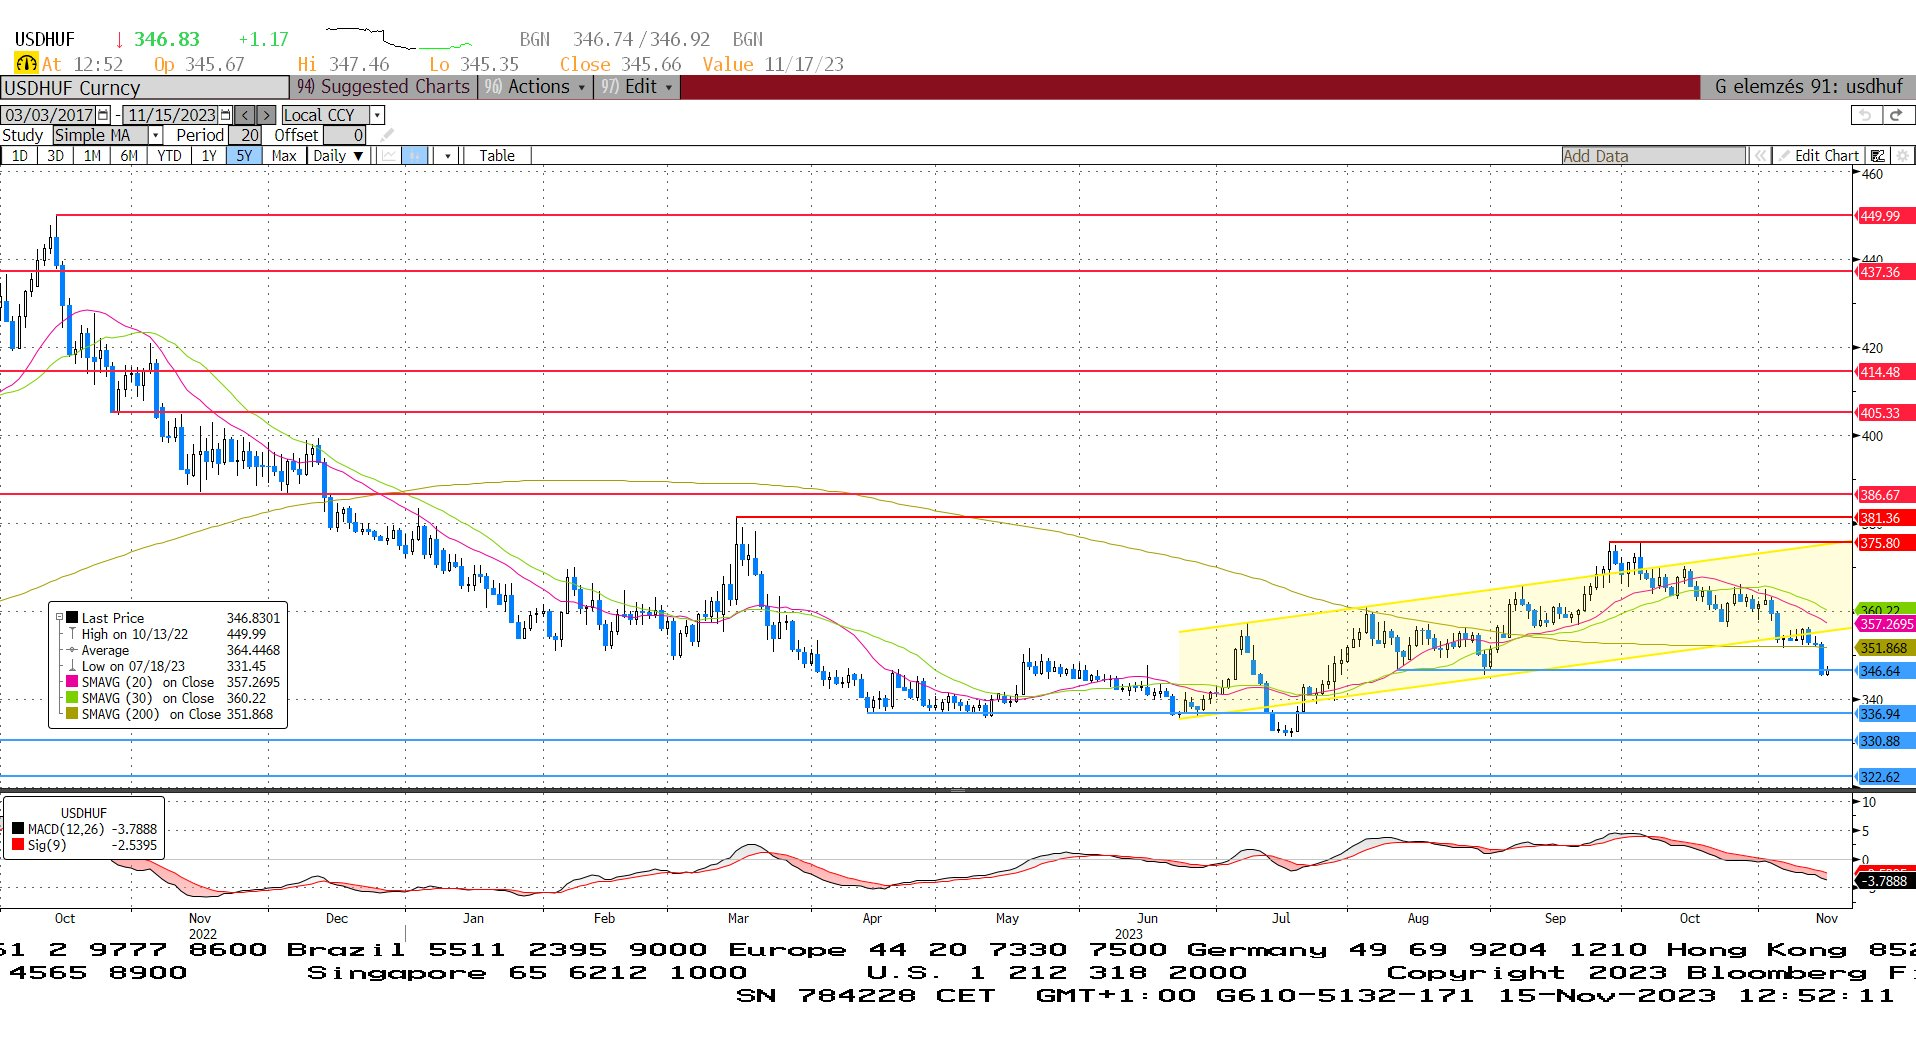Open the Local CCY currency dropdown

[378, 115]
